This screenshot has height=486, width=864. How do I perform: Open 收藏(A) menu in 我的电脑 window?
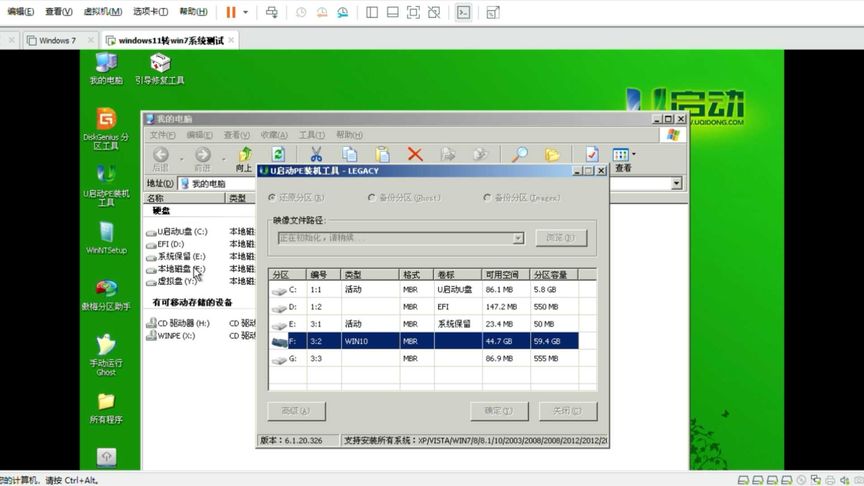click(x=274, y=135)
